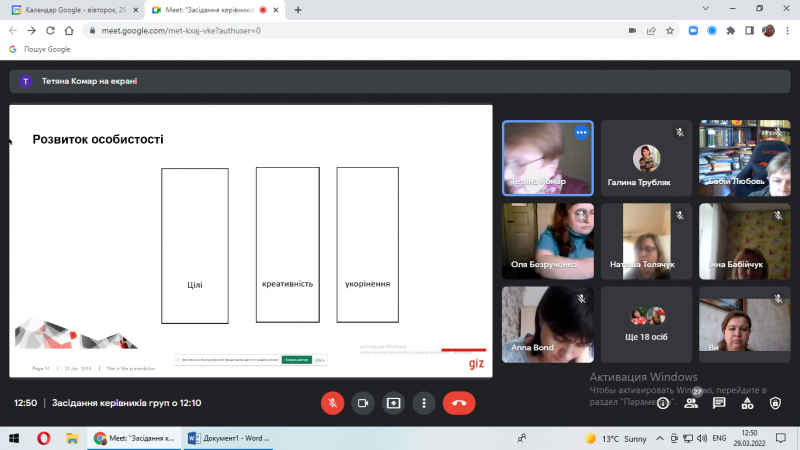Viewport: 800px width, 450px height.
Task: Reload the Meet page
Action: 50,31
